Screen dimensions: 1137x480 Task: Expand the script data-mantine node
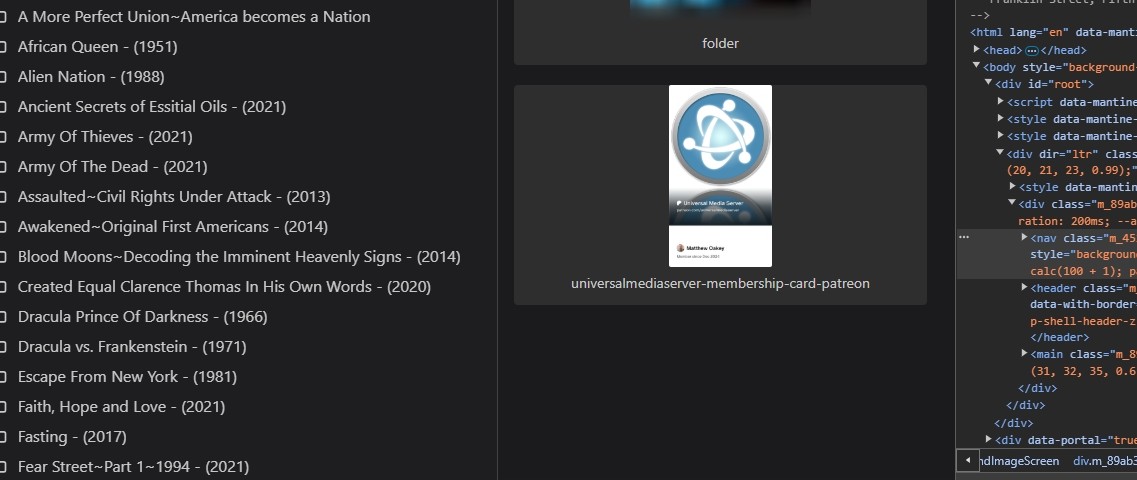[1001, 101]
